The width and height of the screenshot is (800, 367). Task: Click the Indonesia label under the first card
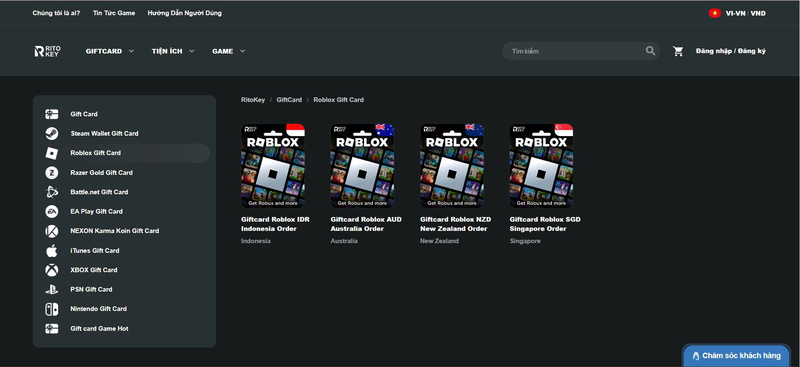point(256,241)
